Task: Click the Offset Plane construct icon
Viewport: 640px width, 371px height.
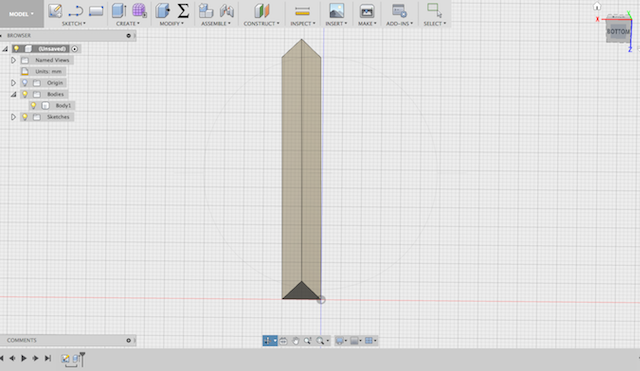Action: 262,11
